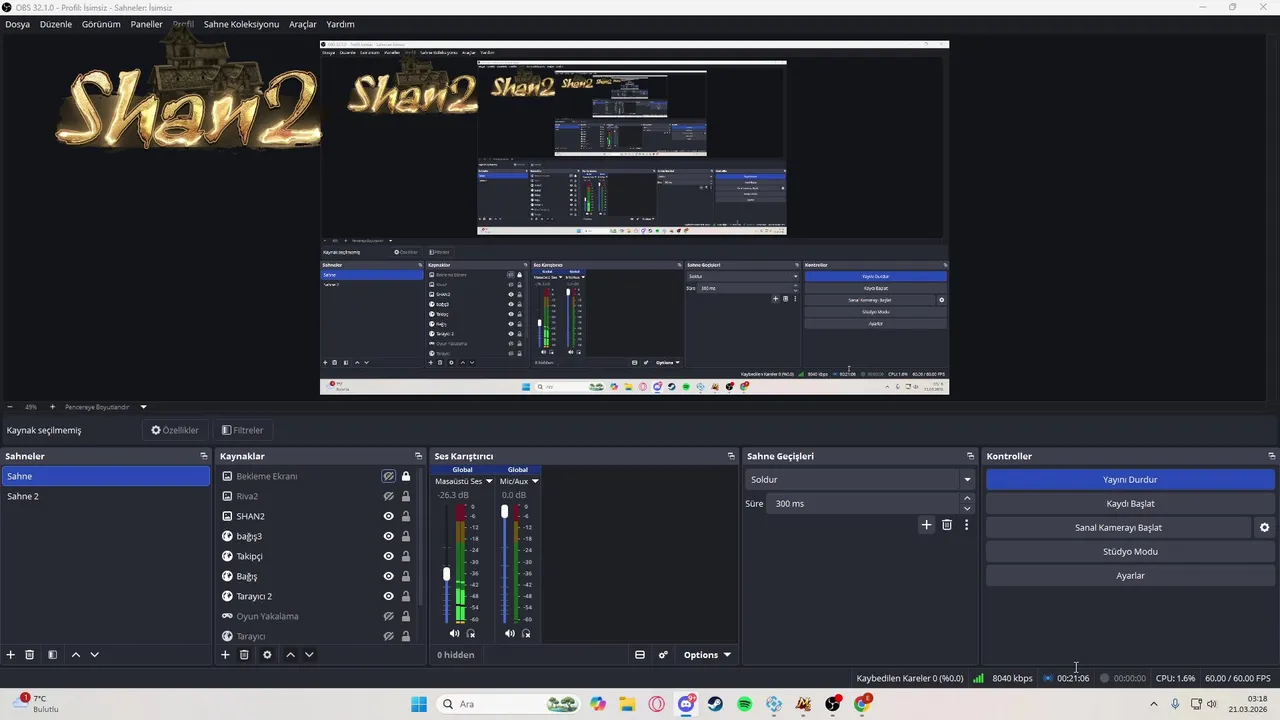Open Yardım menu
The width and height of the screenshot is (1280, 720).
pyautogui.click(x=340, y=24)
